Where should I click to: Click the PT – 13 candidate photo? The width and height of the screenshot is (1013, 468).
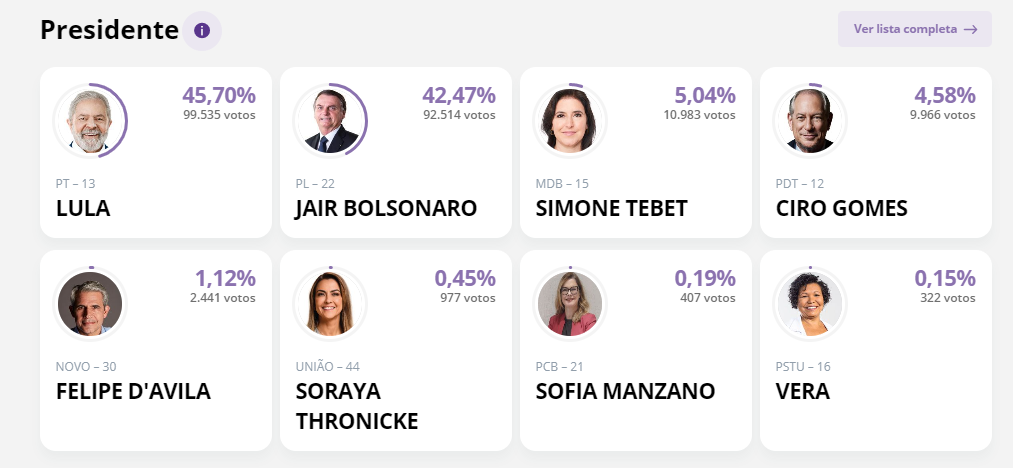tap(90, 119)
